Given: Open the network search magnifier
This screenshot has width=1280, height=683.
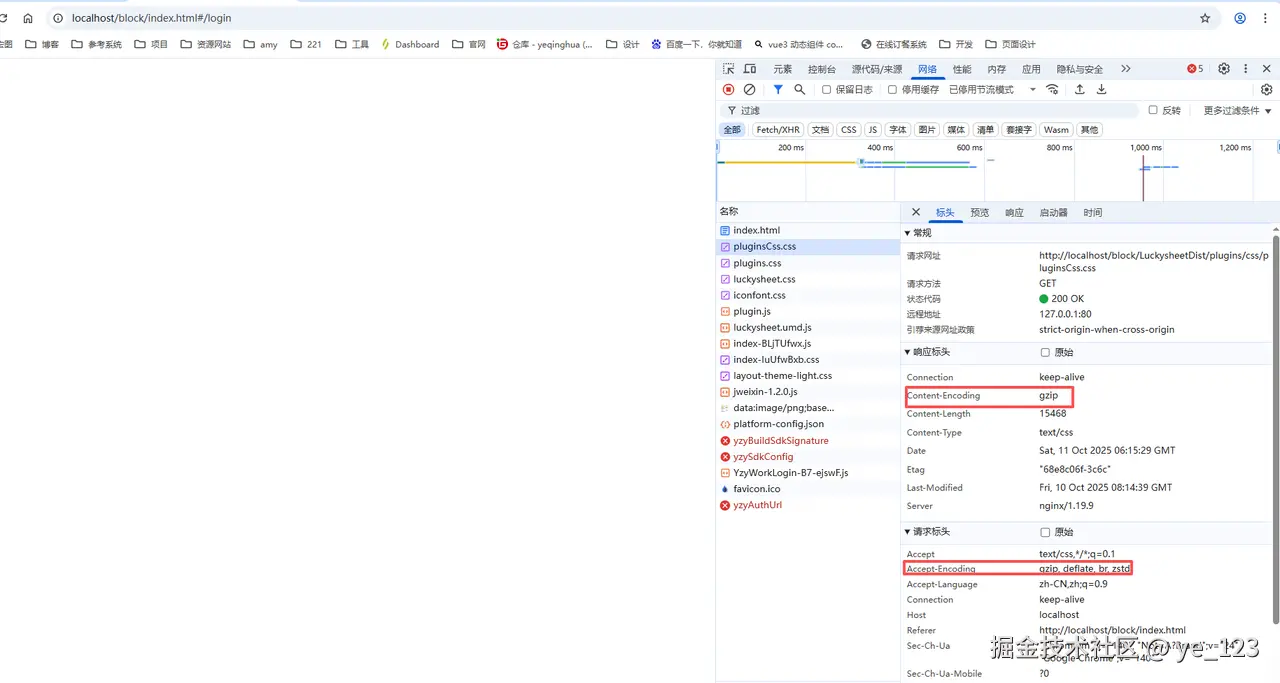Looking at the screenshot, I should click(x=799, y=90).
